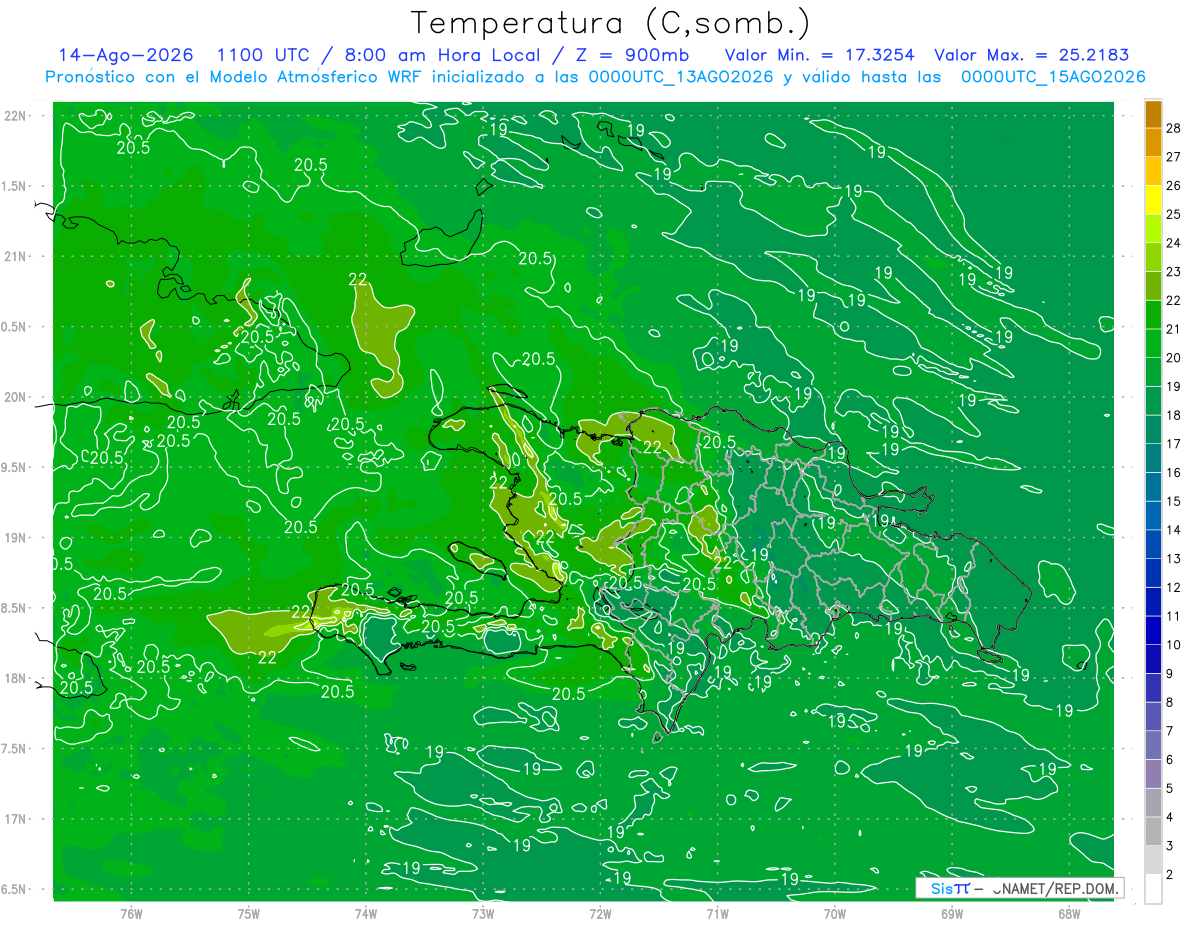1200x927 pixels.
Task: Click the color legend label '12'
Action: 1174,588
